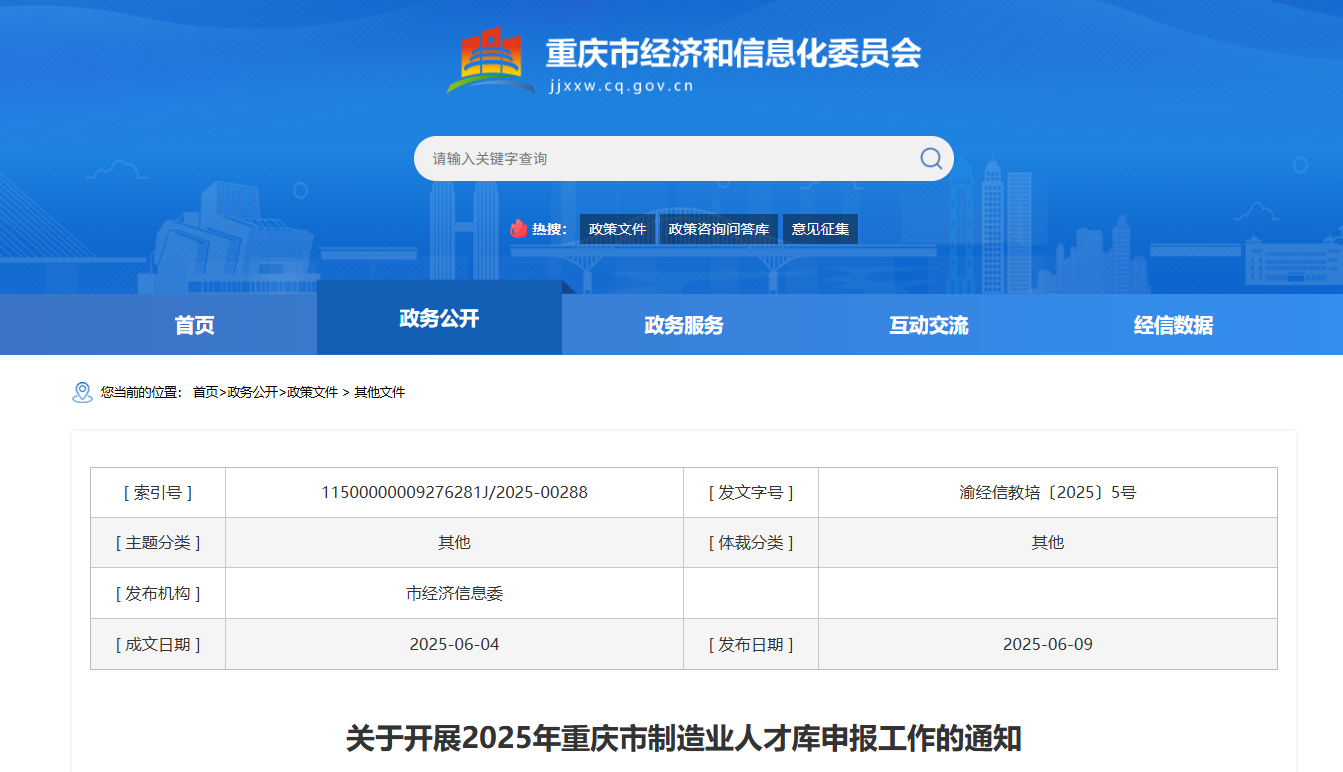This screenshot has height=772, width=1343.
Task: Click the site title 重庆市经济和信息化委员会
Action: [732, 52]
